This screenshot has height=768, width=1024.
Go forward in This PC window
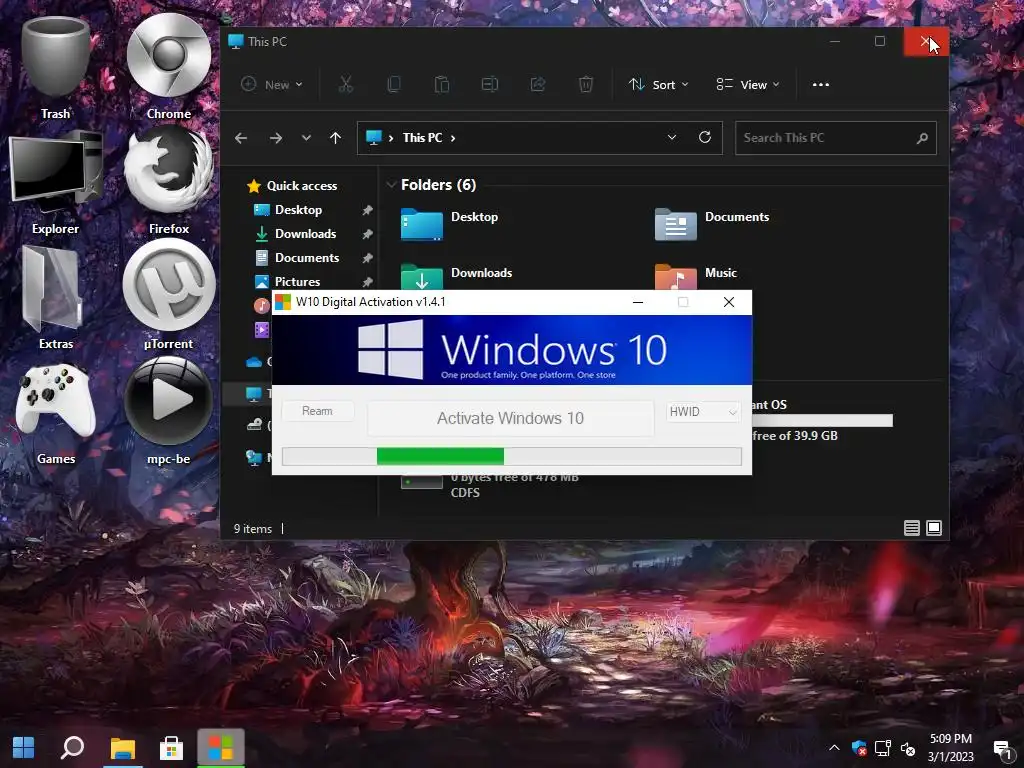[276, 138]
